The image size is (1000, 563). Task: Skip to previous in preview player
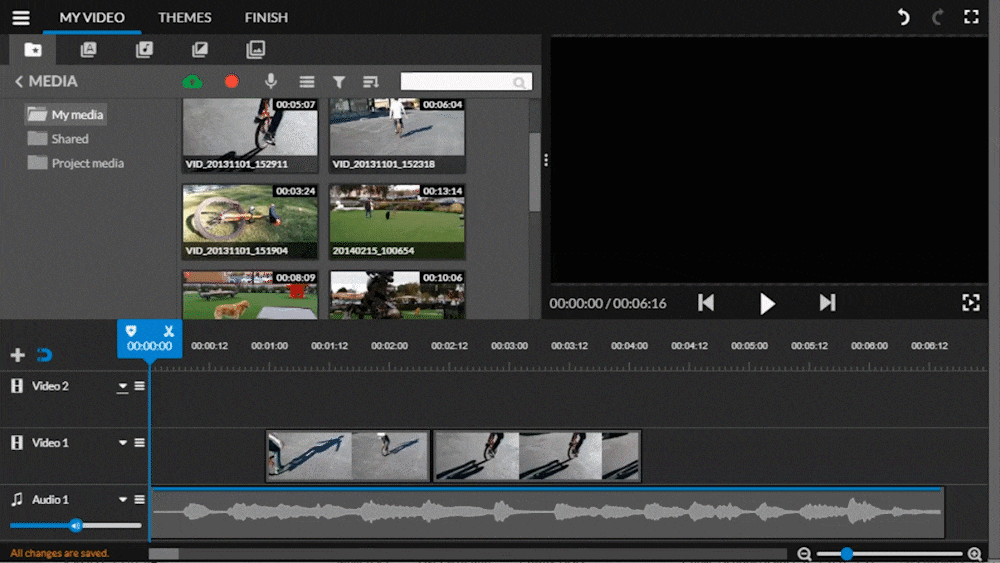pyautogui.click(x=706, y=302)
